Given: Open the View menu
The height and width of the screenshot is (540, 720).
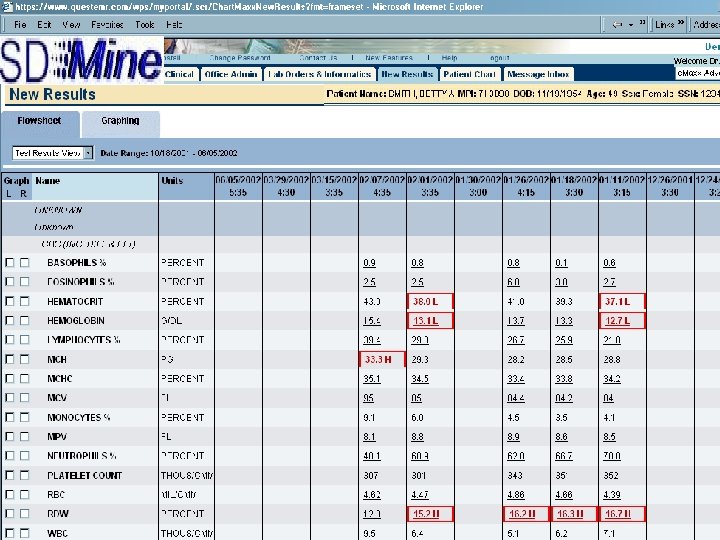Looking at the screenshot, I should (71, 24).
